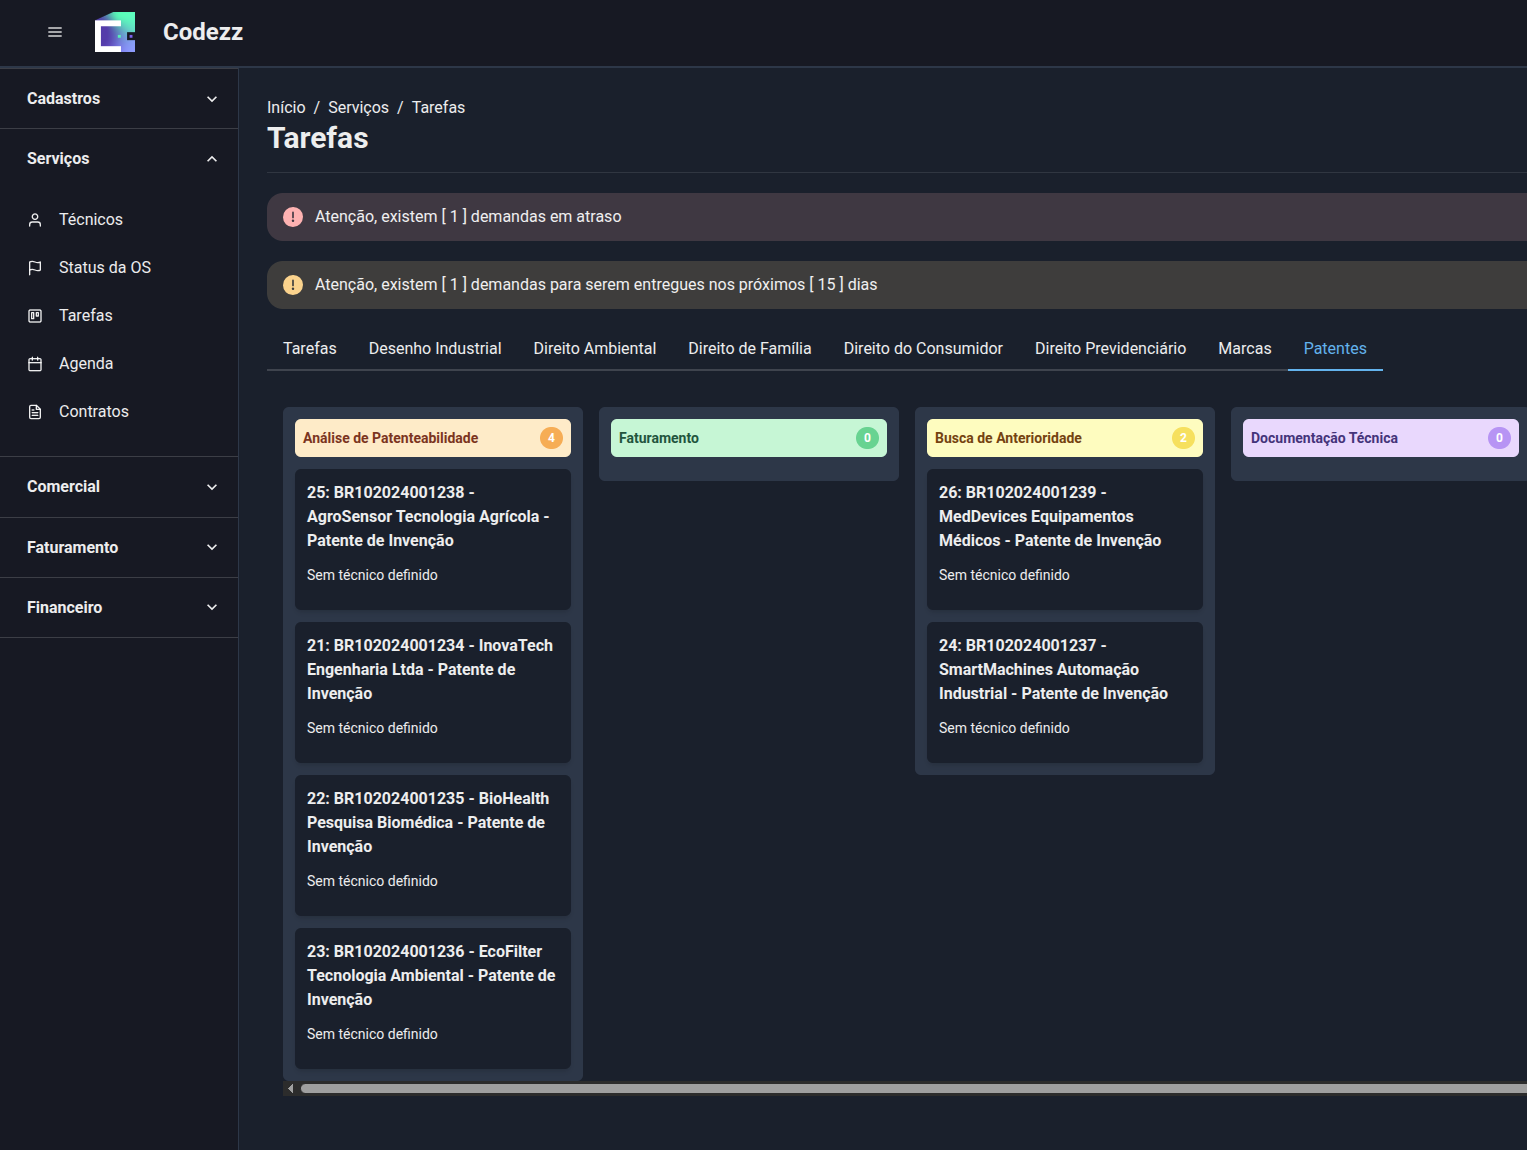Click the hamburger menu icon
This screenshot has width=1527, height=1150.
(55, 32)
